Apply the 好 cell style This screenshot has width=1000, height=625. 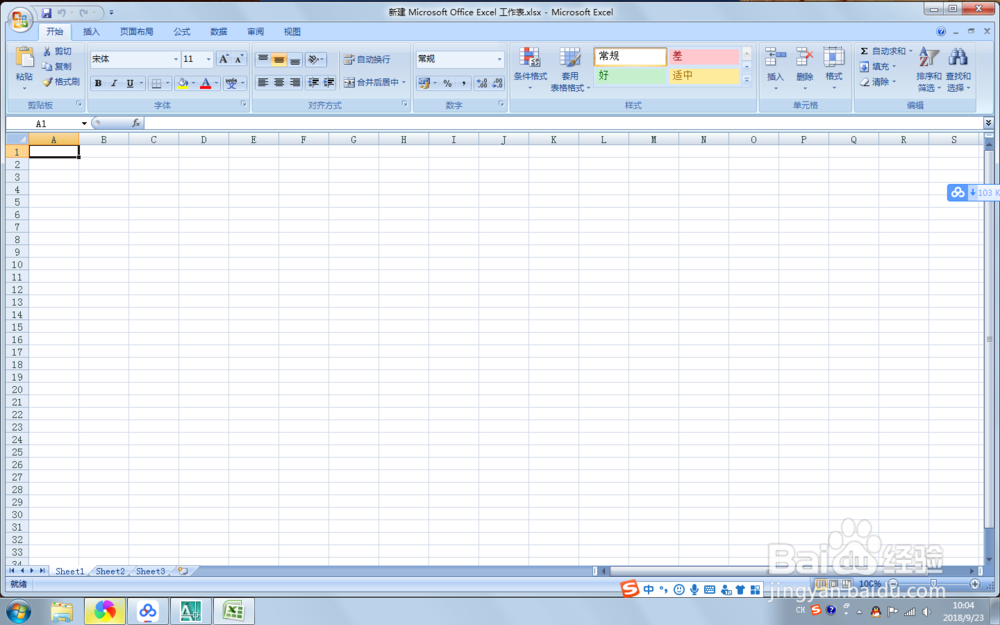point(630,75)
